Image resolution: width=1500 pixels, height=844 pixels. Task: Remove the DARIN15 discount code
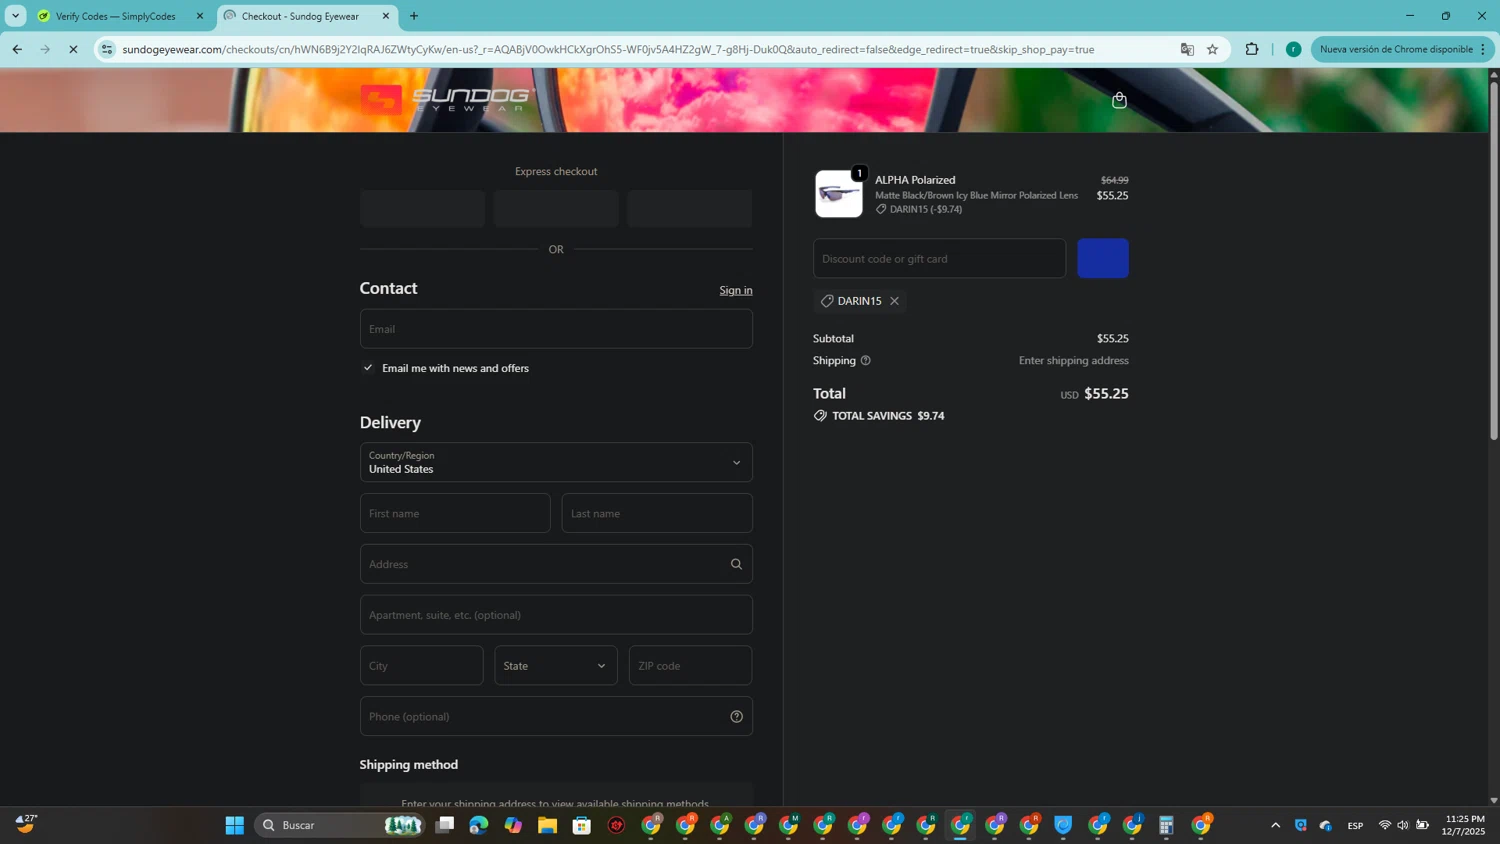(894, 301)
